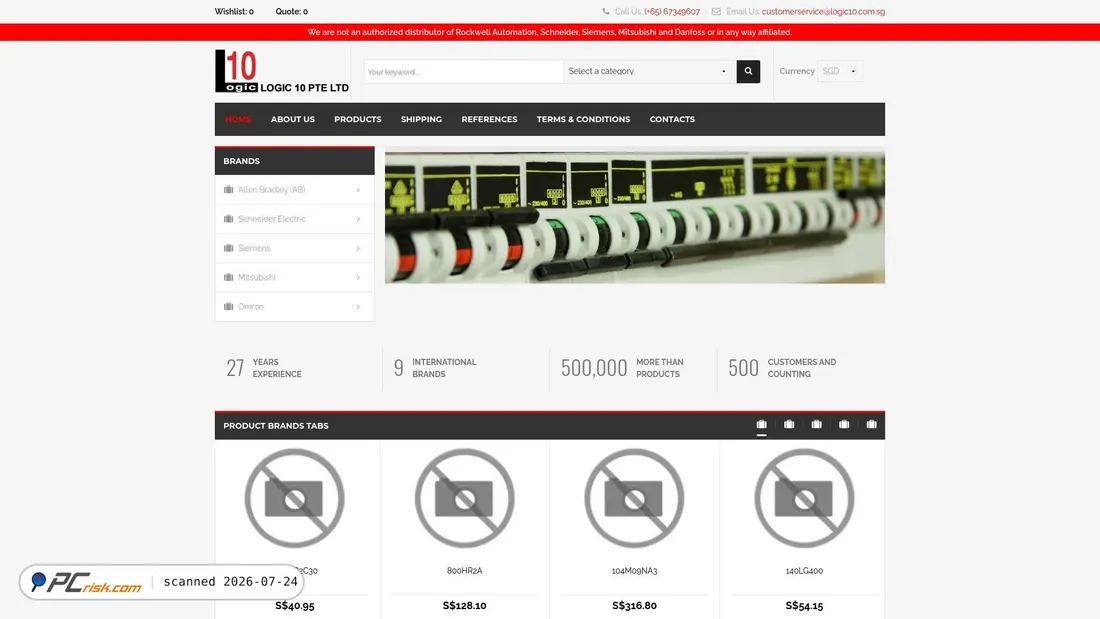Image resolution: width=1100 pixels, height=619 pixels.
Task: Open TERMS & CONDITIONS menu item
Action: tap(583, 119)
